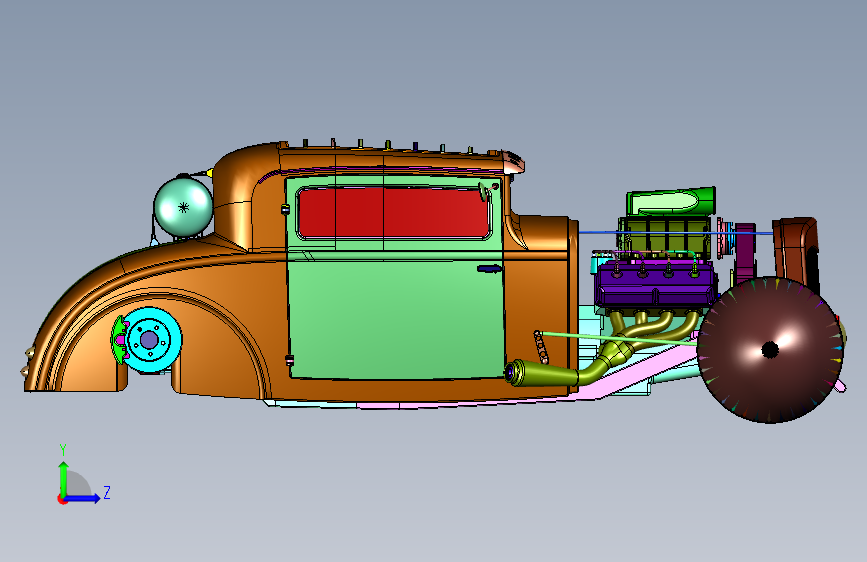Select the spherical tank behind the cab
The width and height of the screenshot is (867, 562).
click(x=183, y=207)
